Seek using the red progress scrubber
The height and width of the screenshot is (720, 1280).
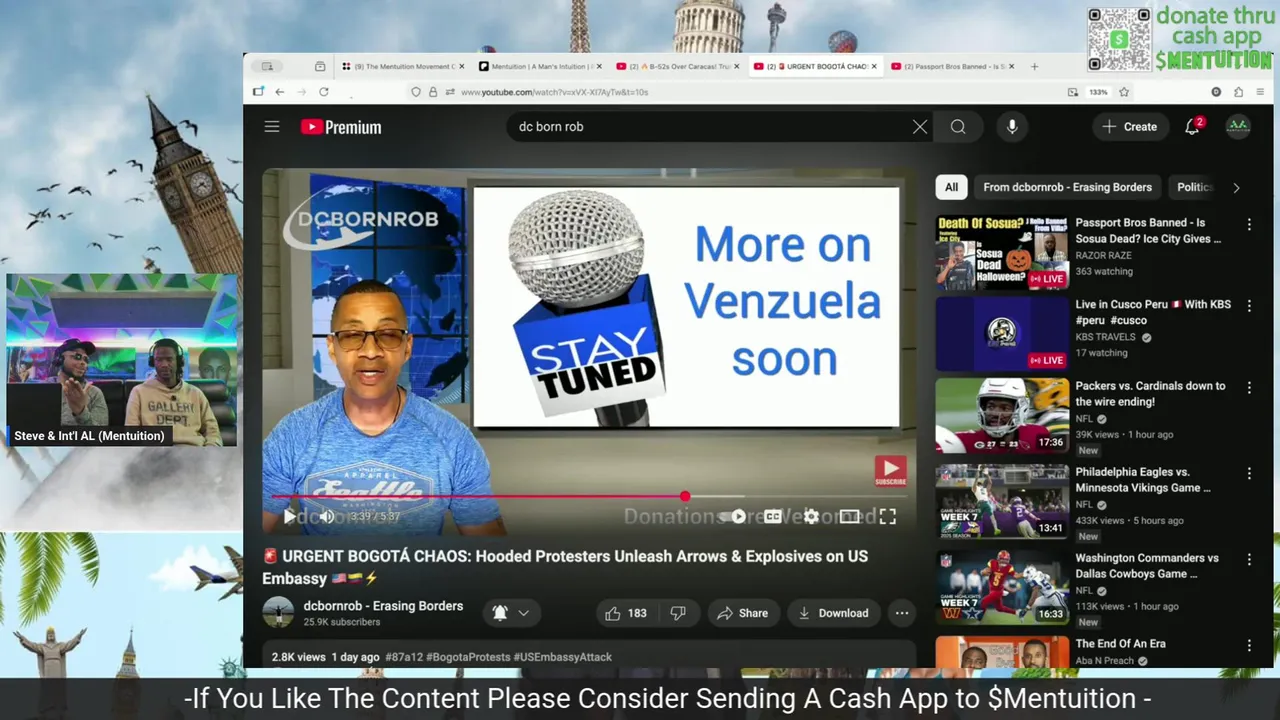pos(685,496)
